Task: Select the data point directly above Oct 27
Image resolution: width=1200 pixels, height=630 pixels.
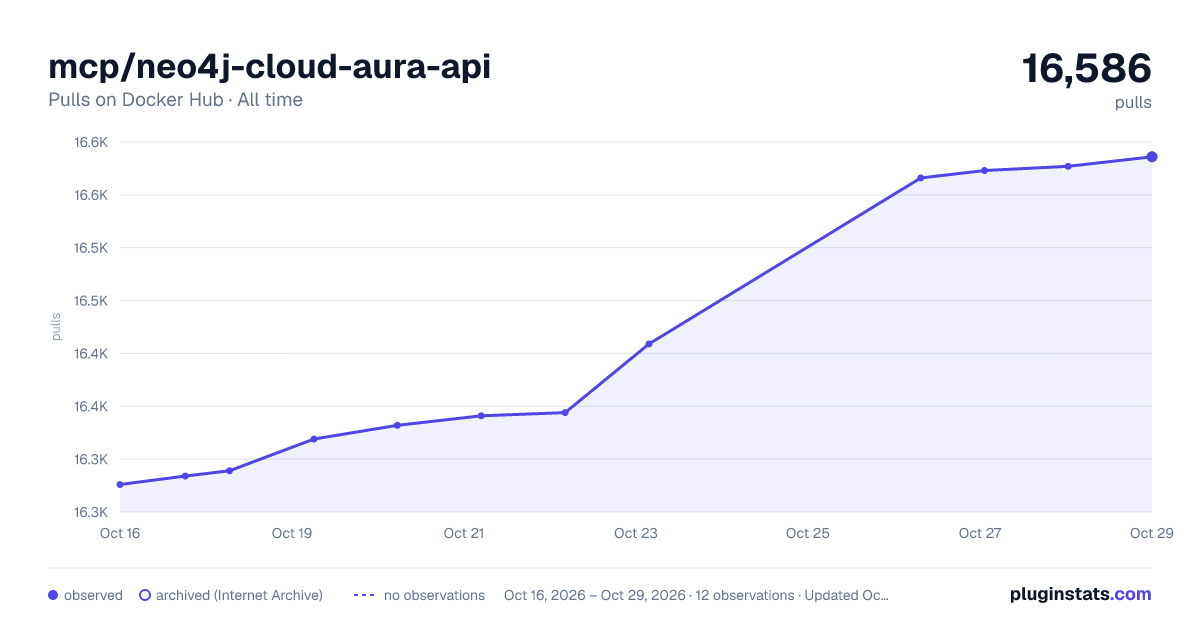Action: 984,171
